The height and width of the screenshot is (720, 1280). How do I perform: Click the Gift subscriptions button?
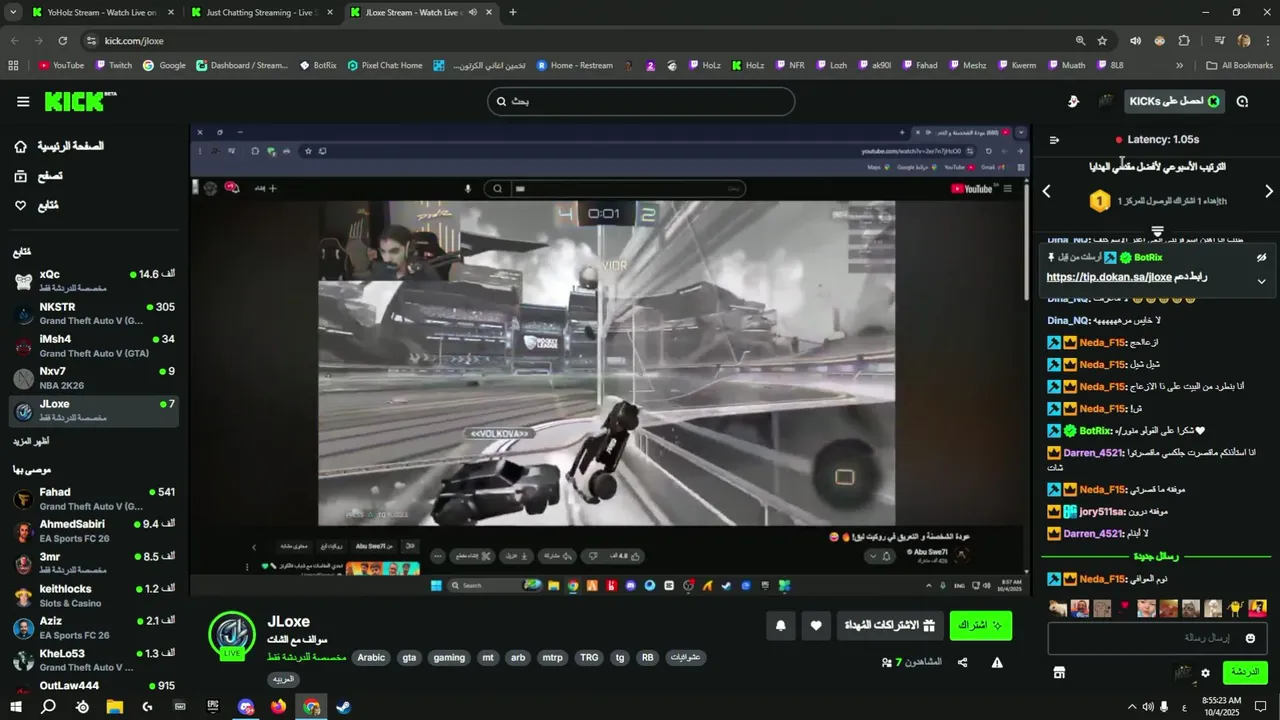pyautogui.click(x=889, y=626)
